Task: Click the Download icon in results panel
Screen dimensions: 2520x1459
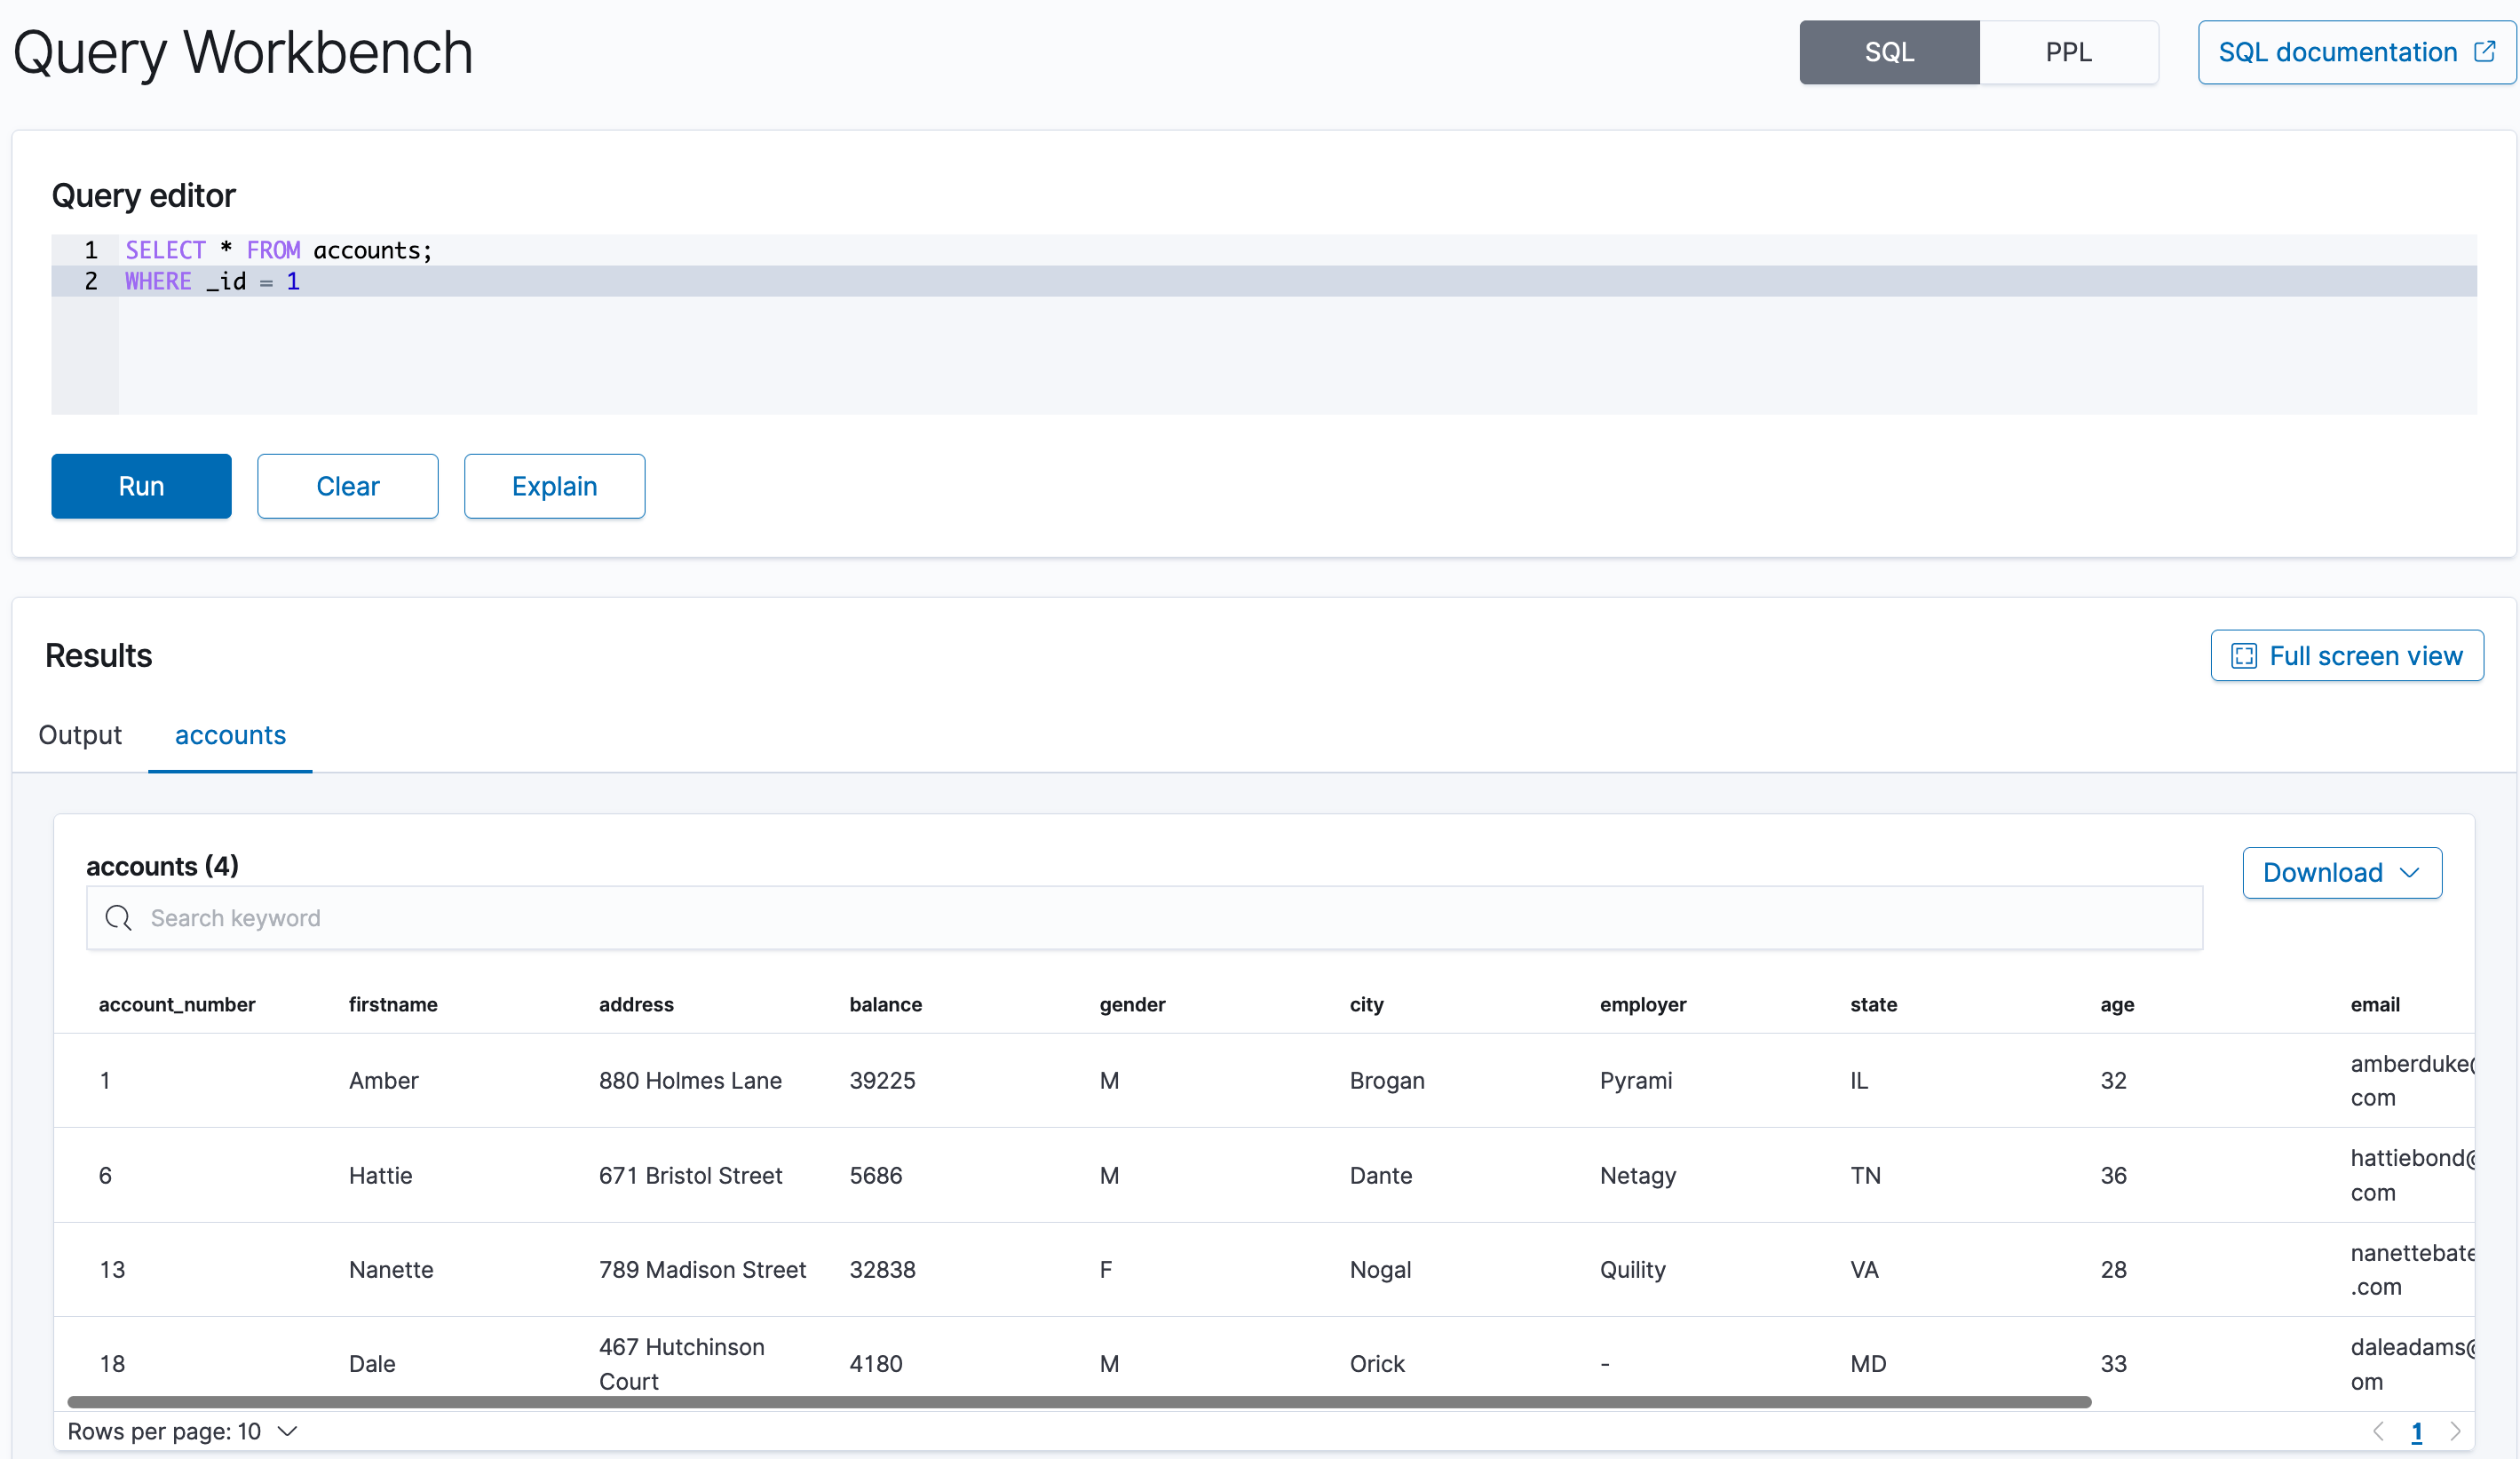Action: 2342,872
